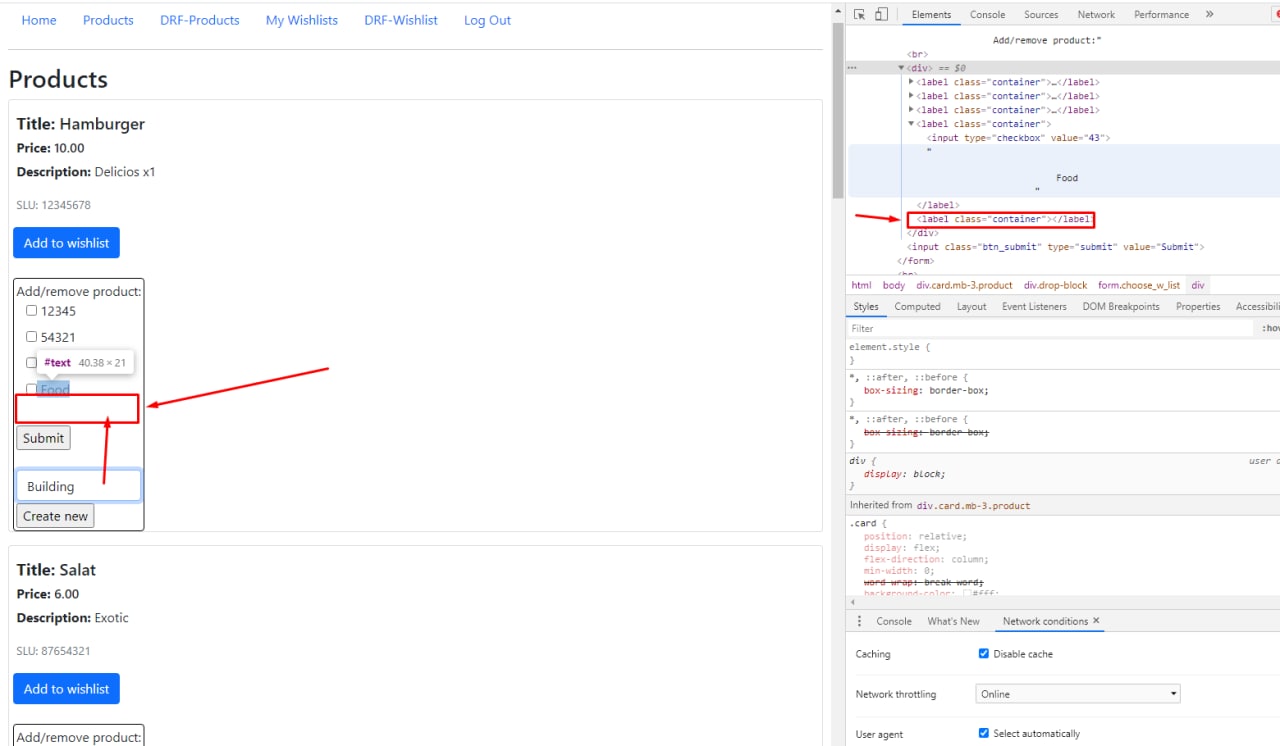The width and height of the screenshot is (1280, 746).
Task: Add Salat to wishlist with blue button
Action: pyautogui.click(x=66, y=689)
